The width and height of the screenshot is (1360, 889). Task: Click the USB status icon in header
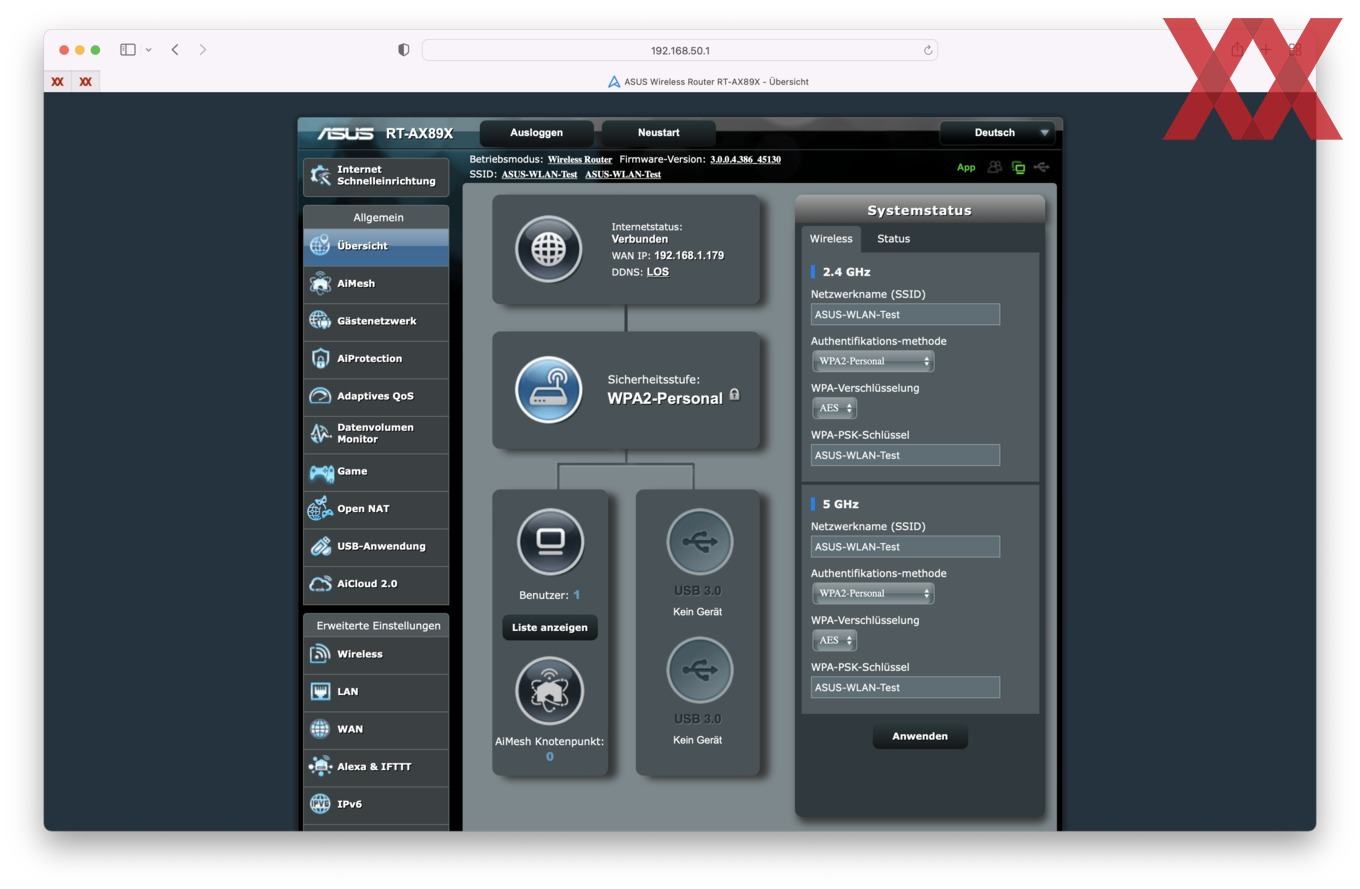pyautogui.click(x=1041, y=167)
